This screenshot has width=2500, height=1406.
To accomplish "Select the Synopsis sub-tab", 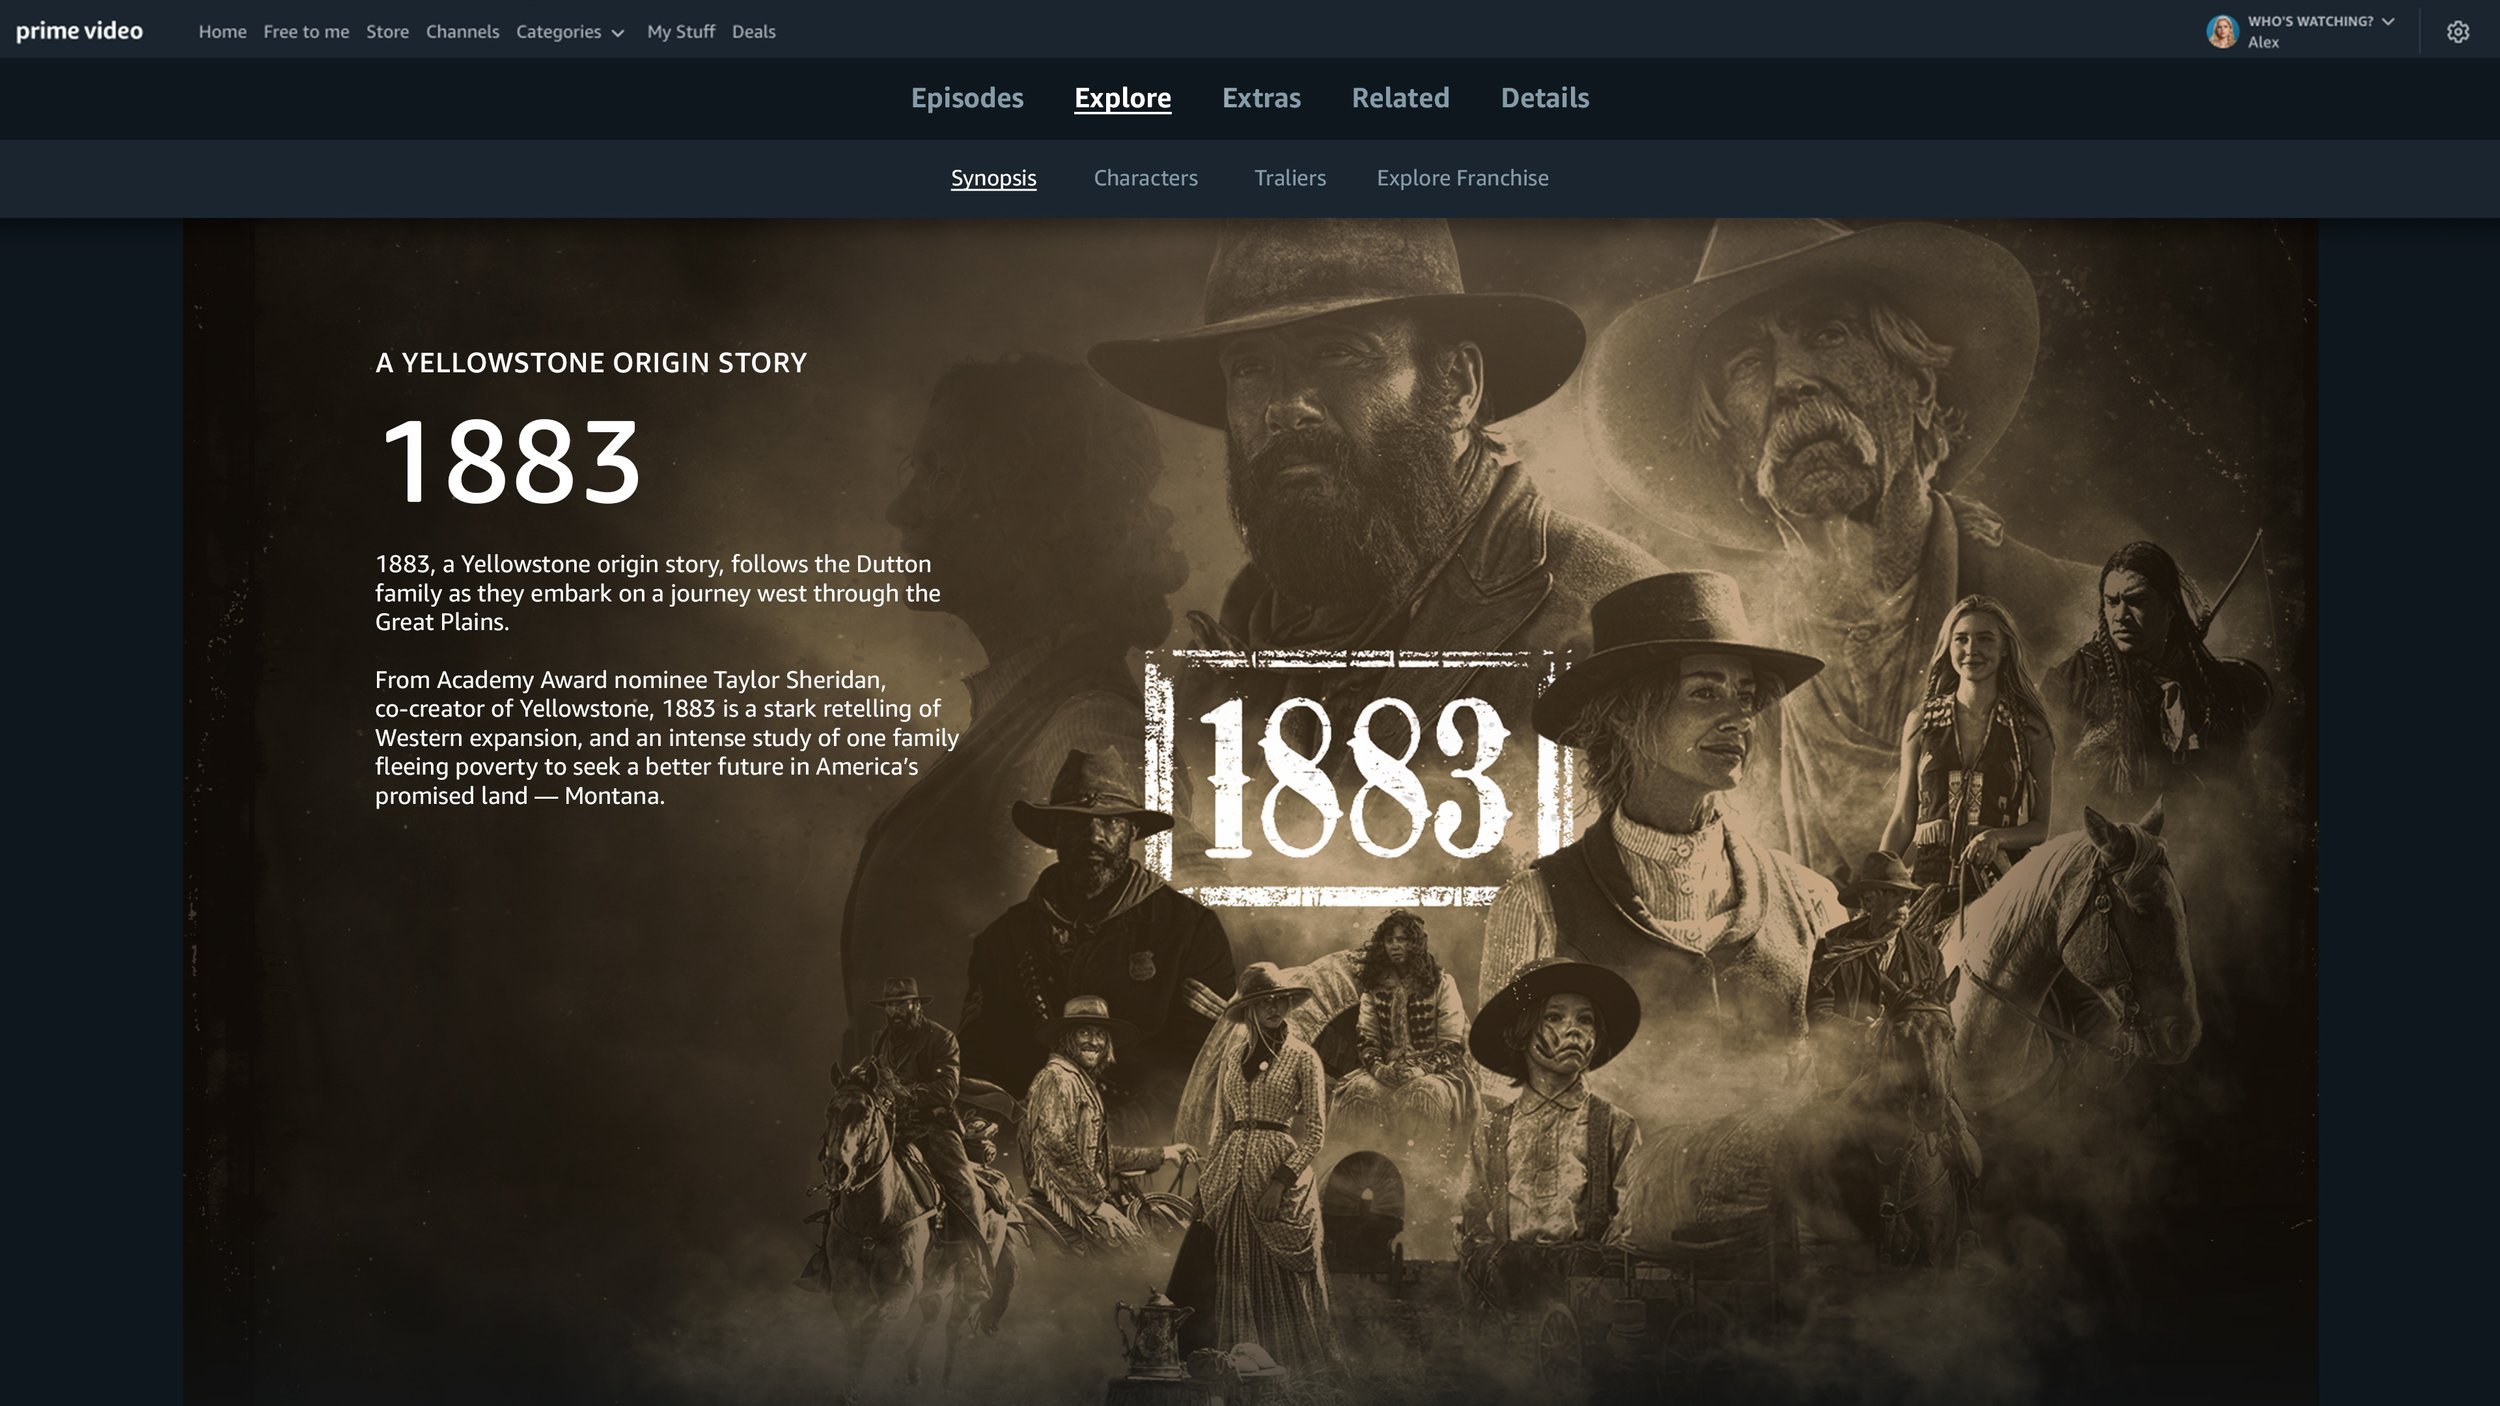I will click(x=993, y=178).
